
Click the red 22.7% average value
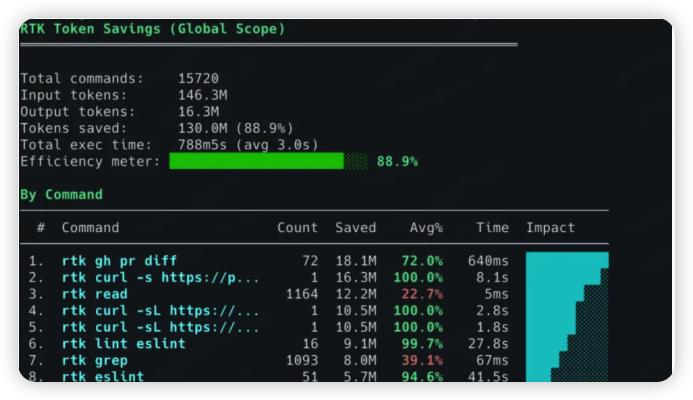[422, 294]
